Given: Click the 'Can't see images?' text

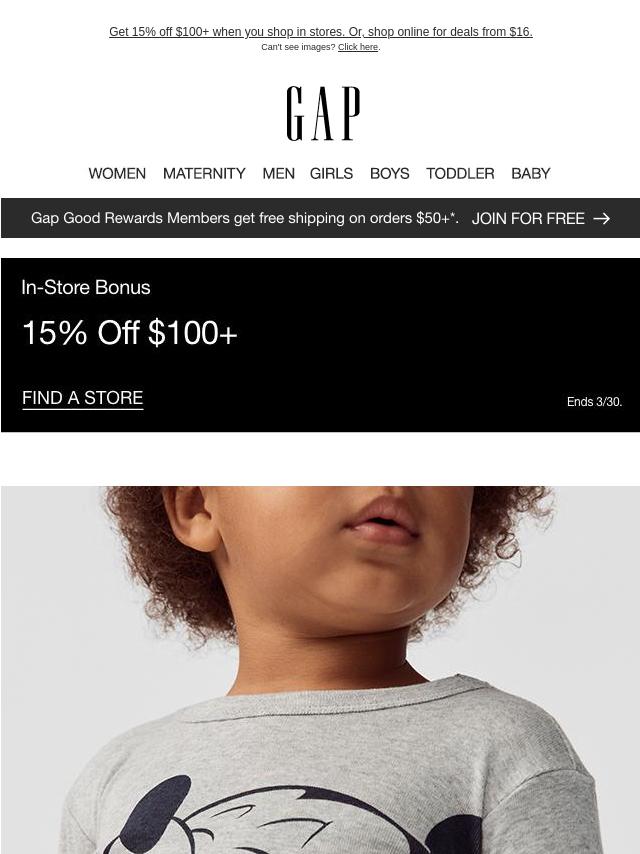Looking at the screenshot, I should coord(298,47).
